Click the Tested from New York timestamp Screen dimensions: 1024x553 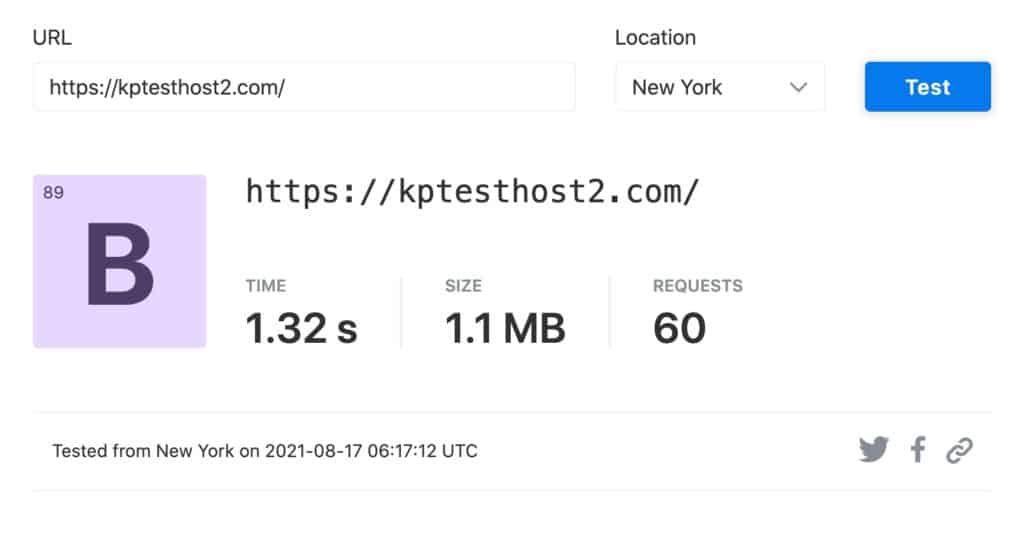(x=265, y=451)
